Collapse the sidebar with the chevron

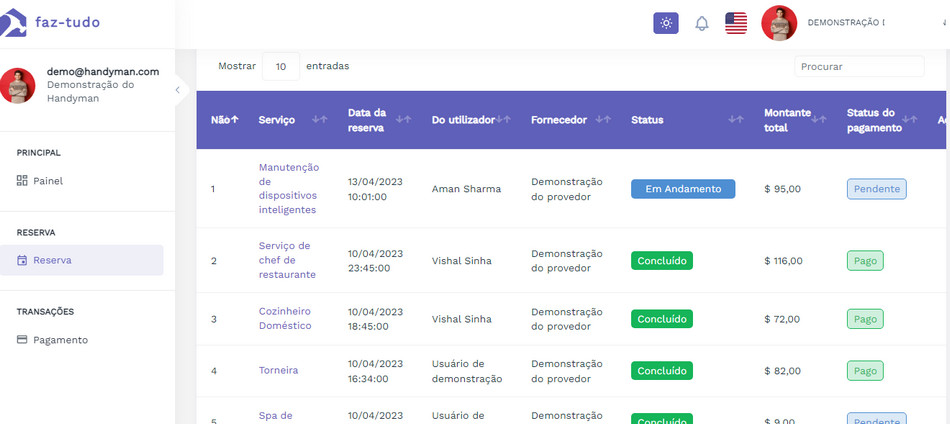178,90
